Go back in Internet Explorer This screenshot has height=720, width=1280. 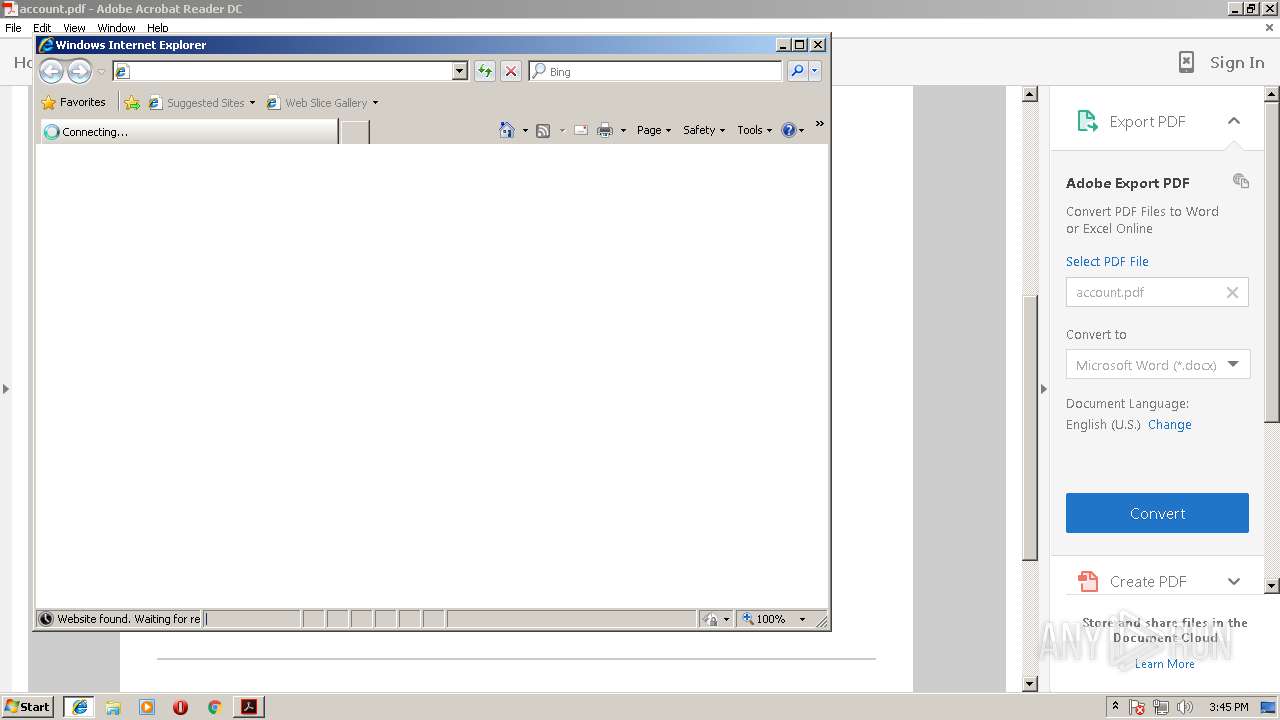pyautogui.click(x=51, y=71)
